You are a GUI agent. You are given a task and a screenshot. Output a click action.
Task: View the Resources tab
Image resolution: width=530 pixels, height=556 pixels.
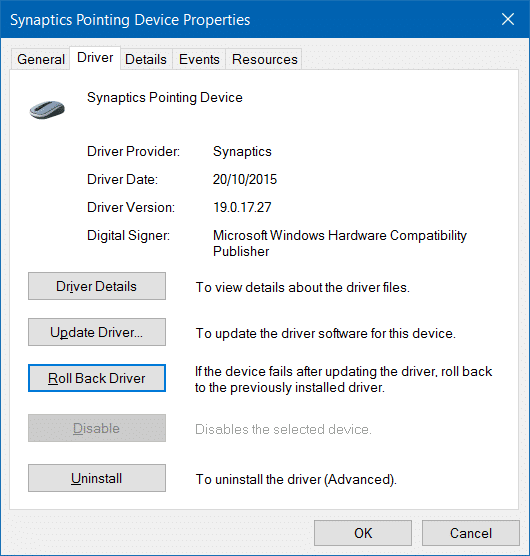(x=264, y=59)
